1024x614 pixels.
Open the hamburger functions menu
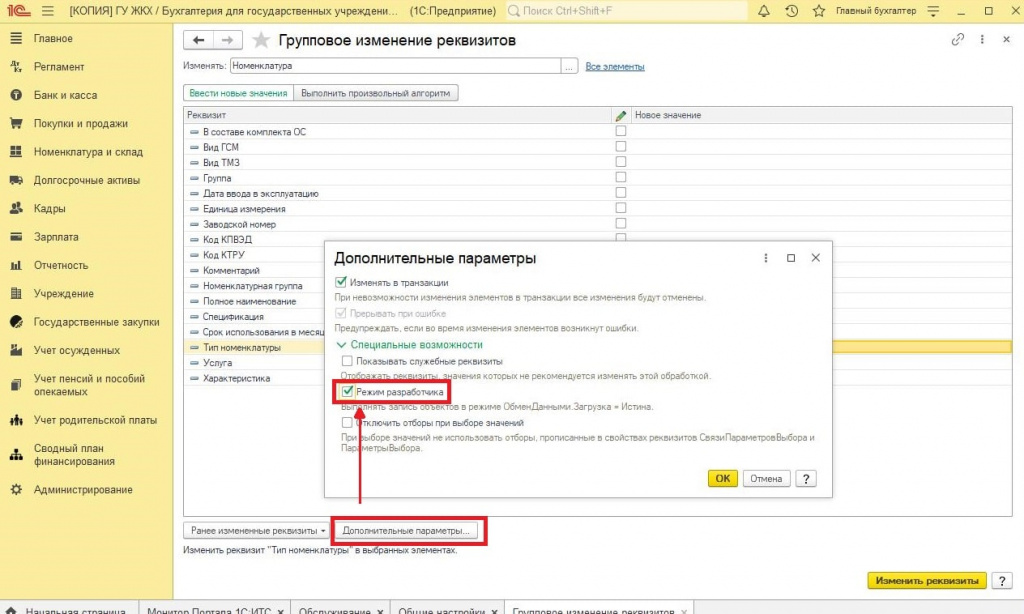point(47,11)
